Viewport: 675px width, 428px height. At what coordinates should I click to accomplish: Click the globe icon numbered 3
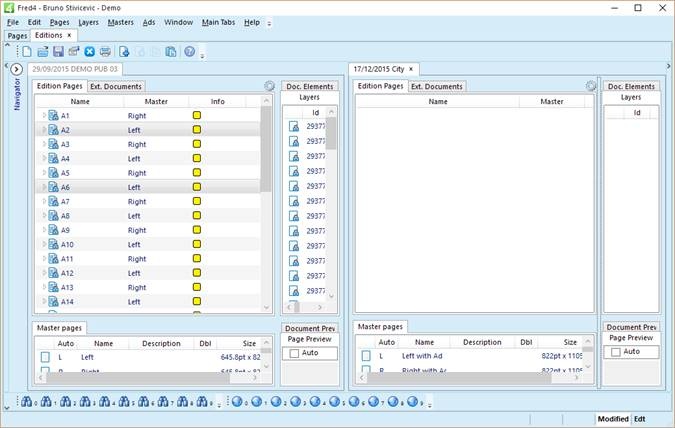click(295, 401)
